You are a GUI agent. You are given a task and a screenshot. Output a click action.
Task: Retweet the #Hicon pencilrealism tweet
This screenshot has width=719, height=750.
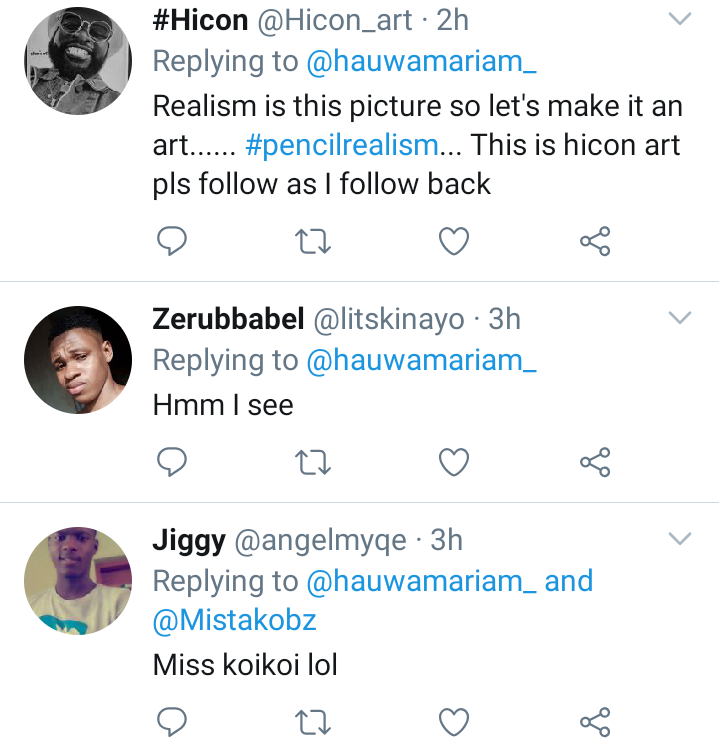(x=314, y=241)
